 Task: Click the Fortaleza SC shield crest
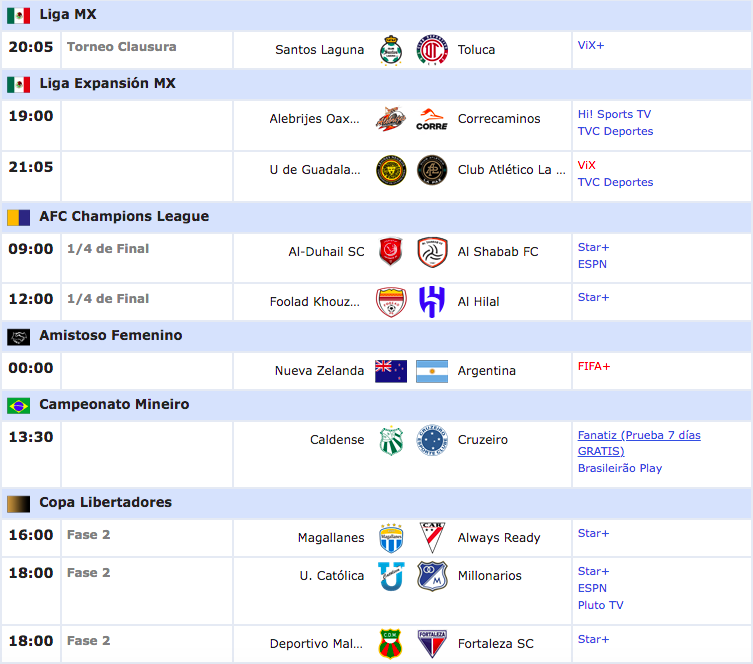point(432,644)
